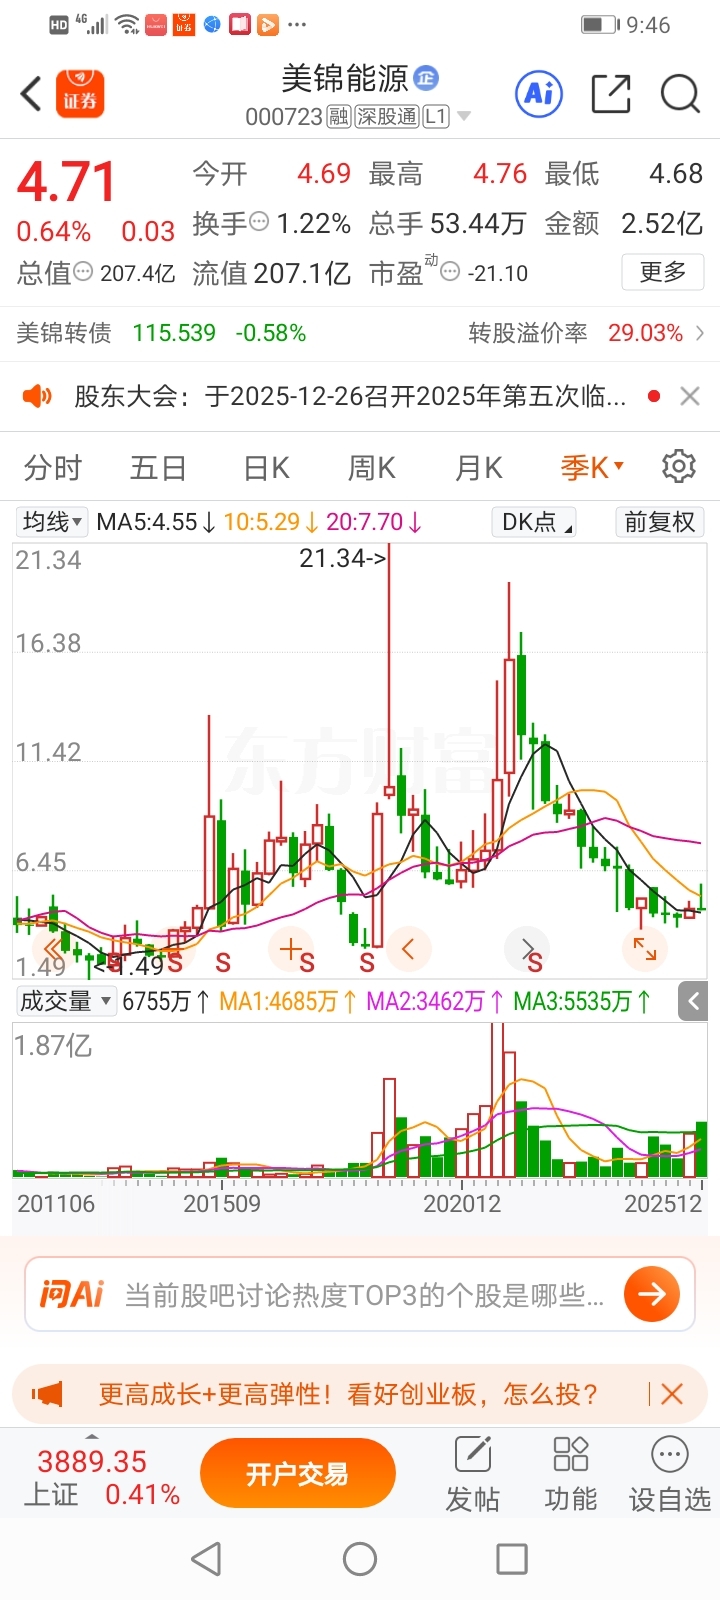The image size is (720, 1600).
Task: Tap the Android back navigation button
Action: click(x=207, y=1558)
